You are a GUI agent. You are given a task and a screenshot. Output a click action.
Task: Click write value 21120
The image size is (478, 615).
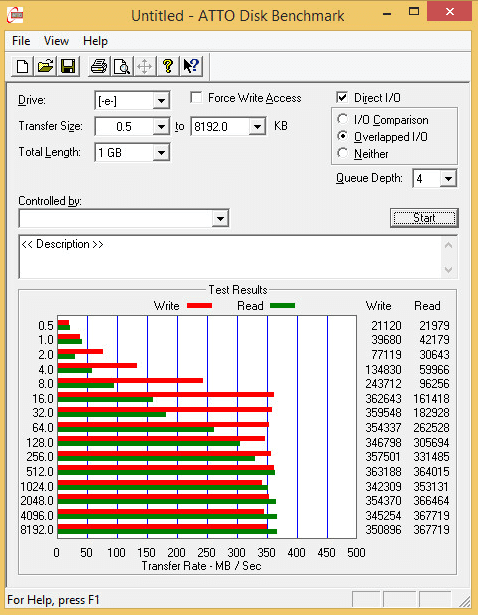(386, 326)
